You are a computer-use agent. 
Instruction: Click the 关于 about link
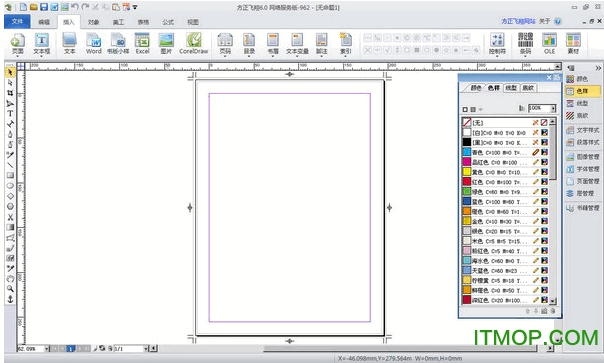click(x=544, y=22)
